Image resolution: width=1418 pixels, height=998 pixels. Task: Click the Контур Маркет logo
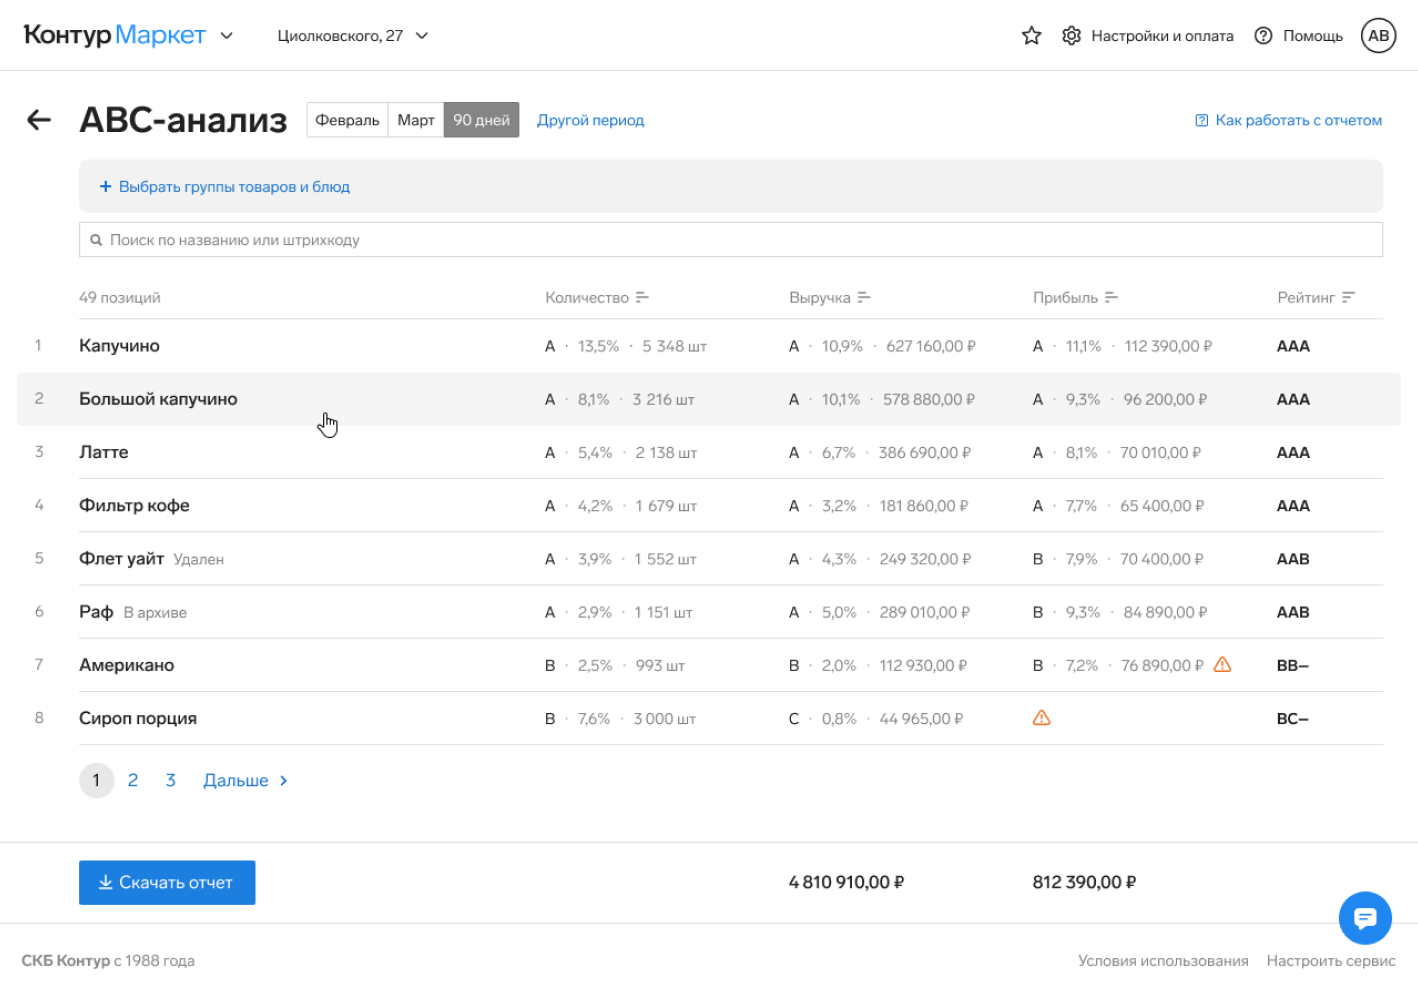115,35
